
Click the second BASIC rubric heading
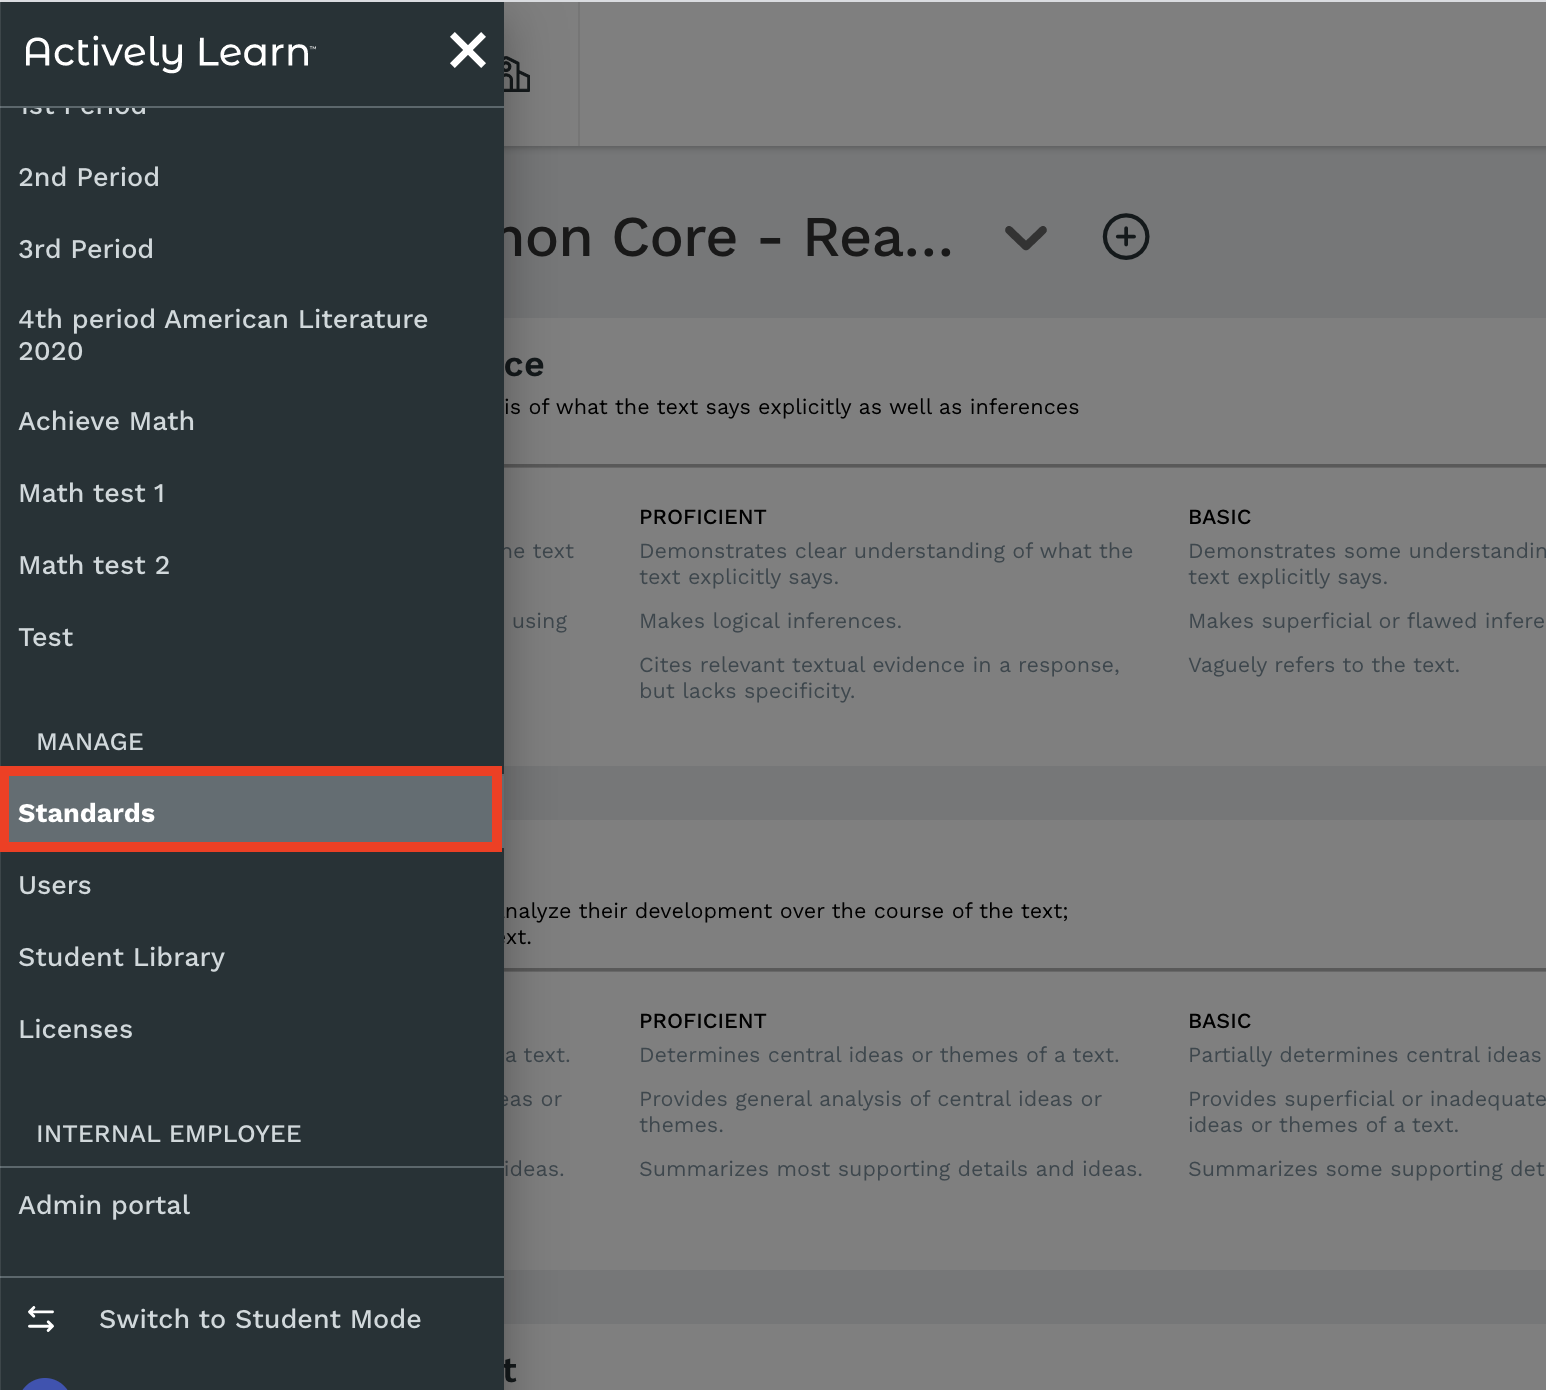[x=1220, y=1021]
